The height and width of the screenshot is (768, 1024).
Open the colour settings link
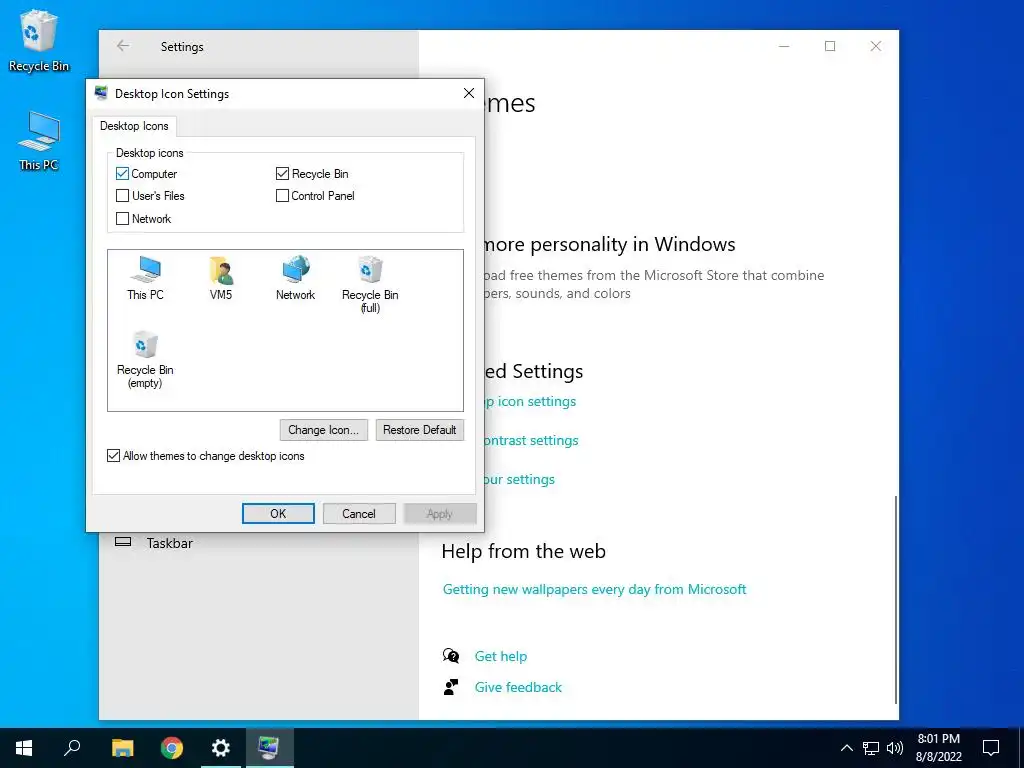(519, 479)
